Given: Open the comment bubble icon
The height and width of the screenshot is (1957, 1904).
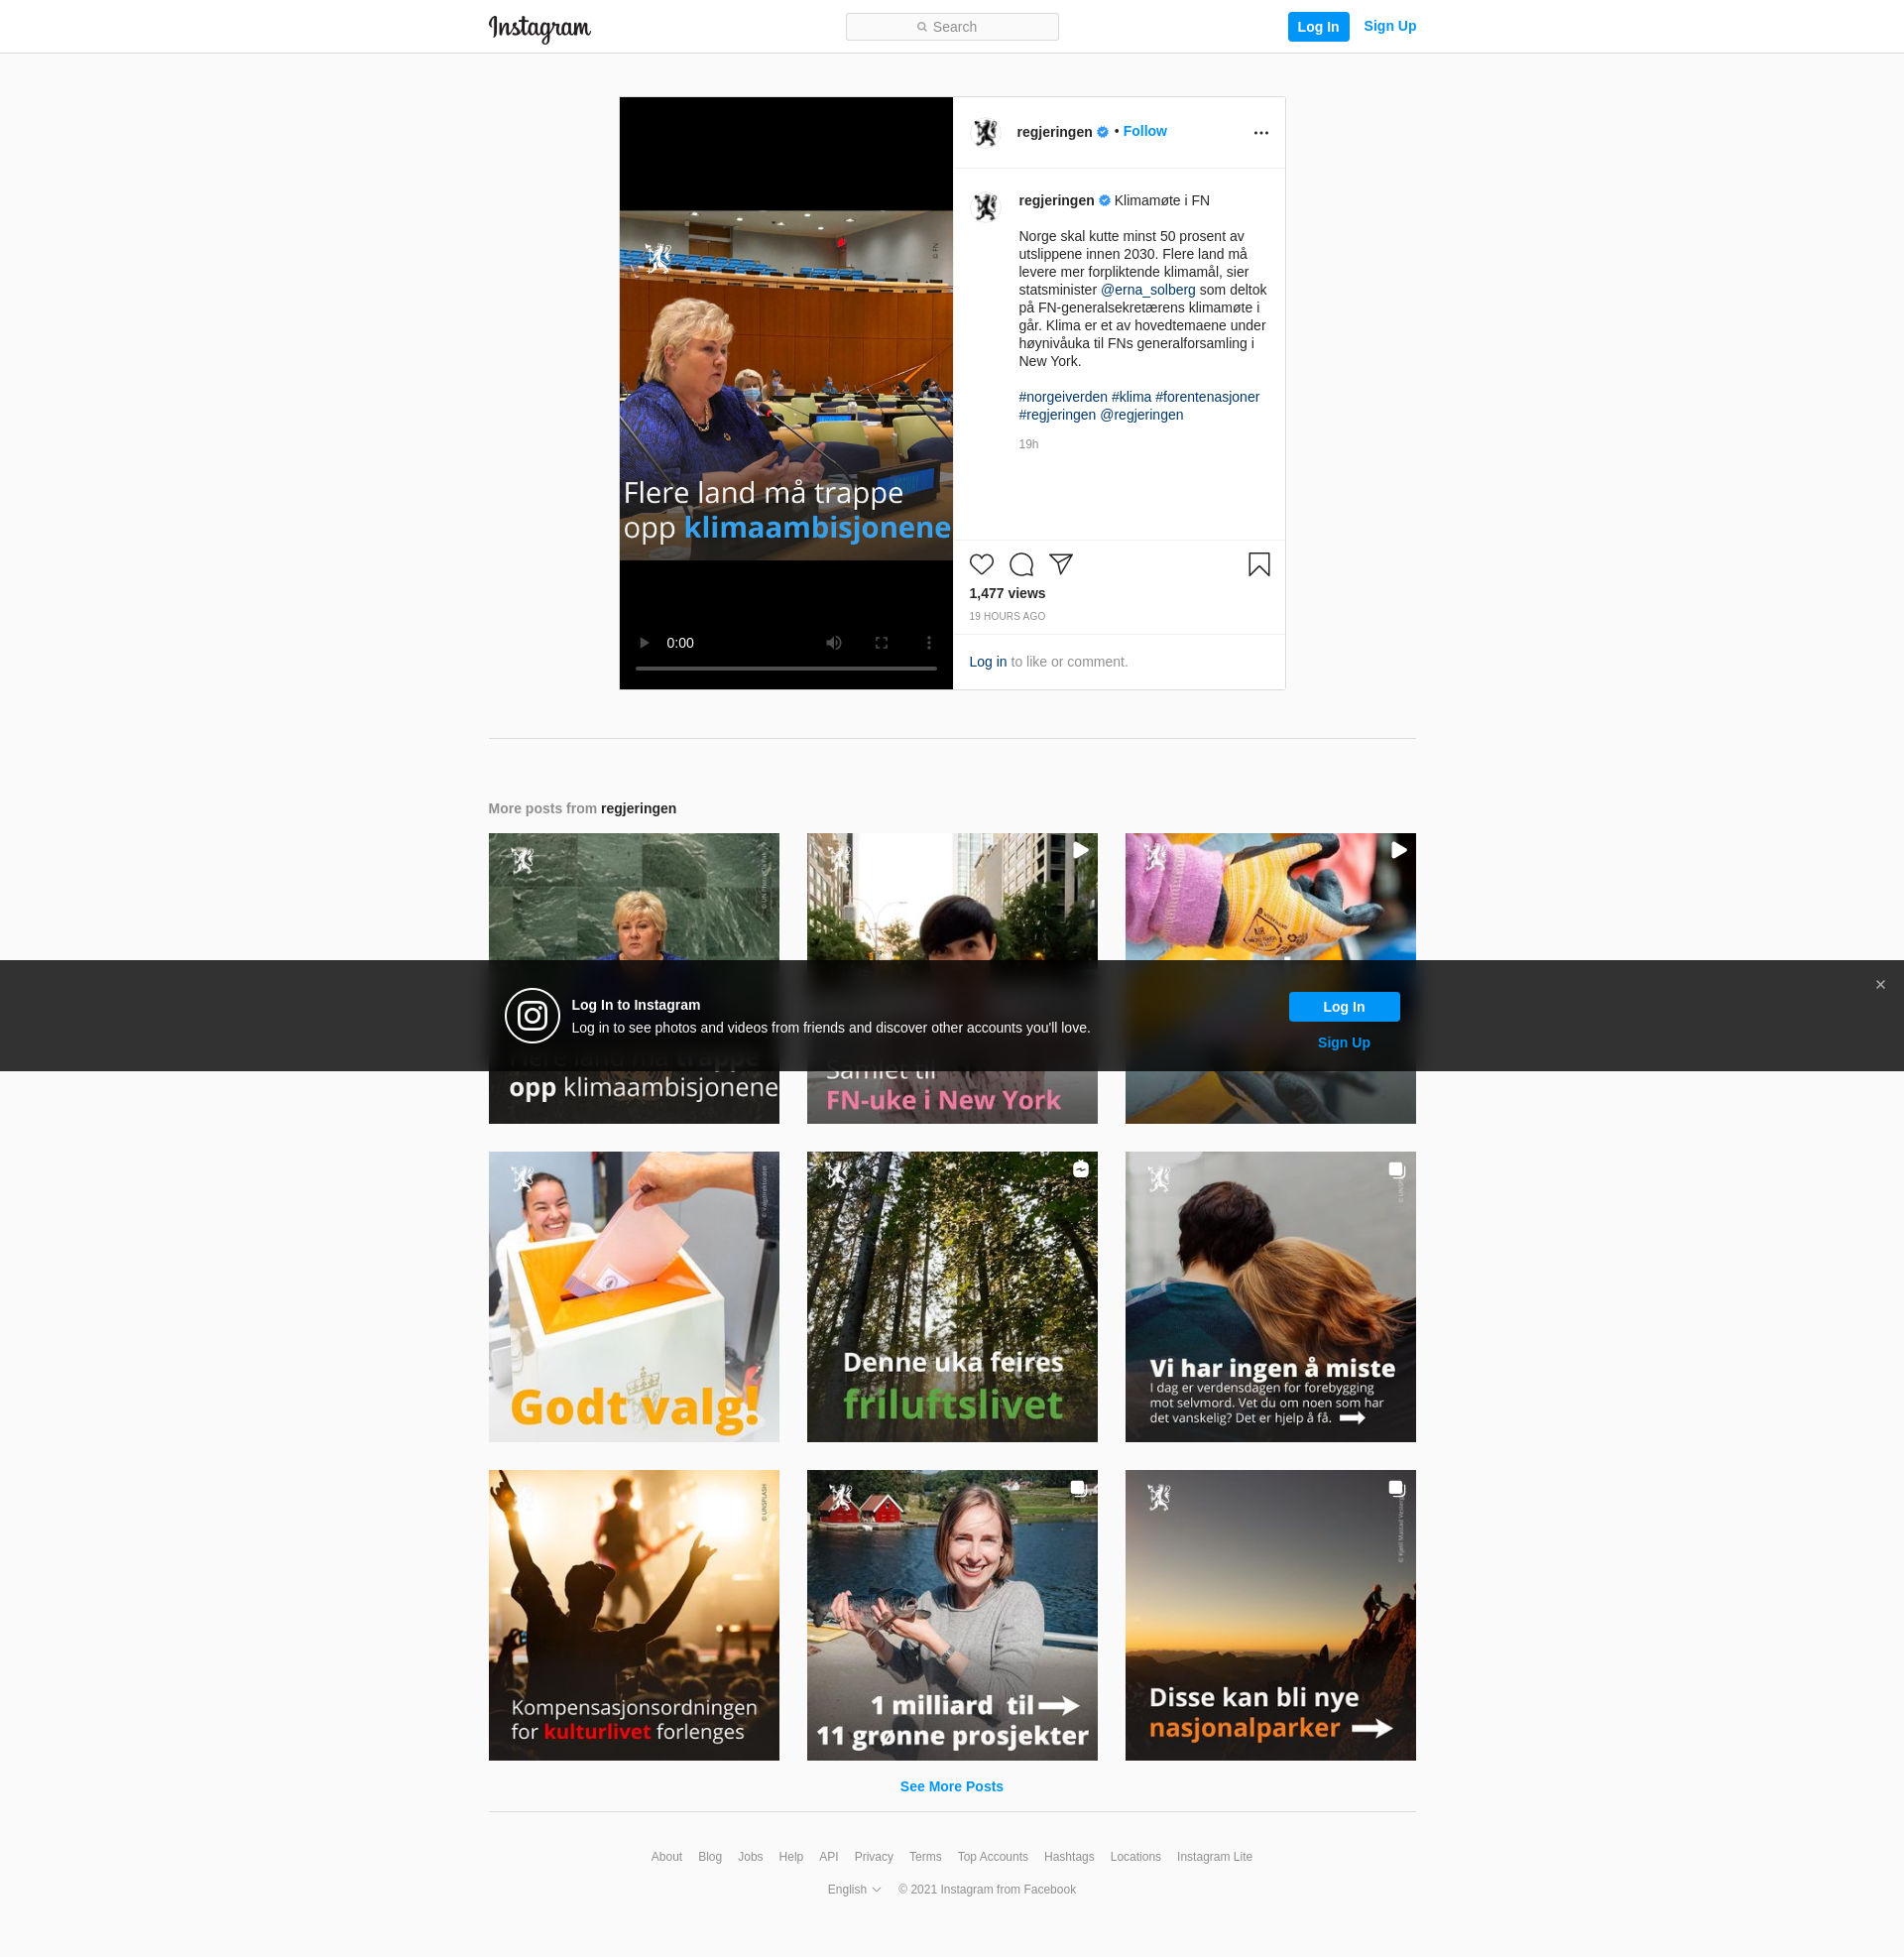Looking at the screenshot, I should [x=1021, y=564].
